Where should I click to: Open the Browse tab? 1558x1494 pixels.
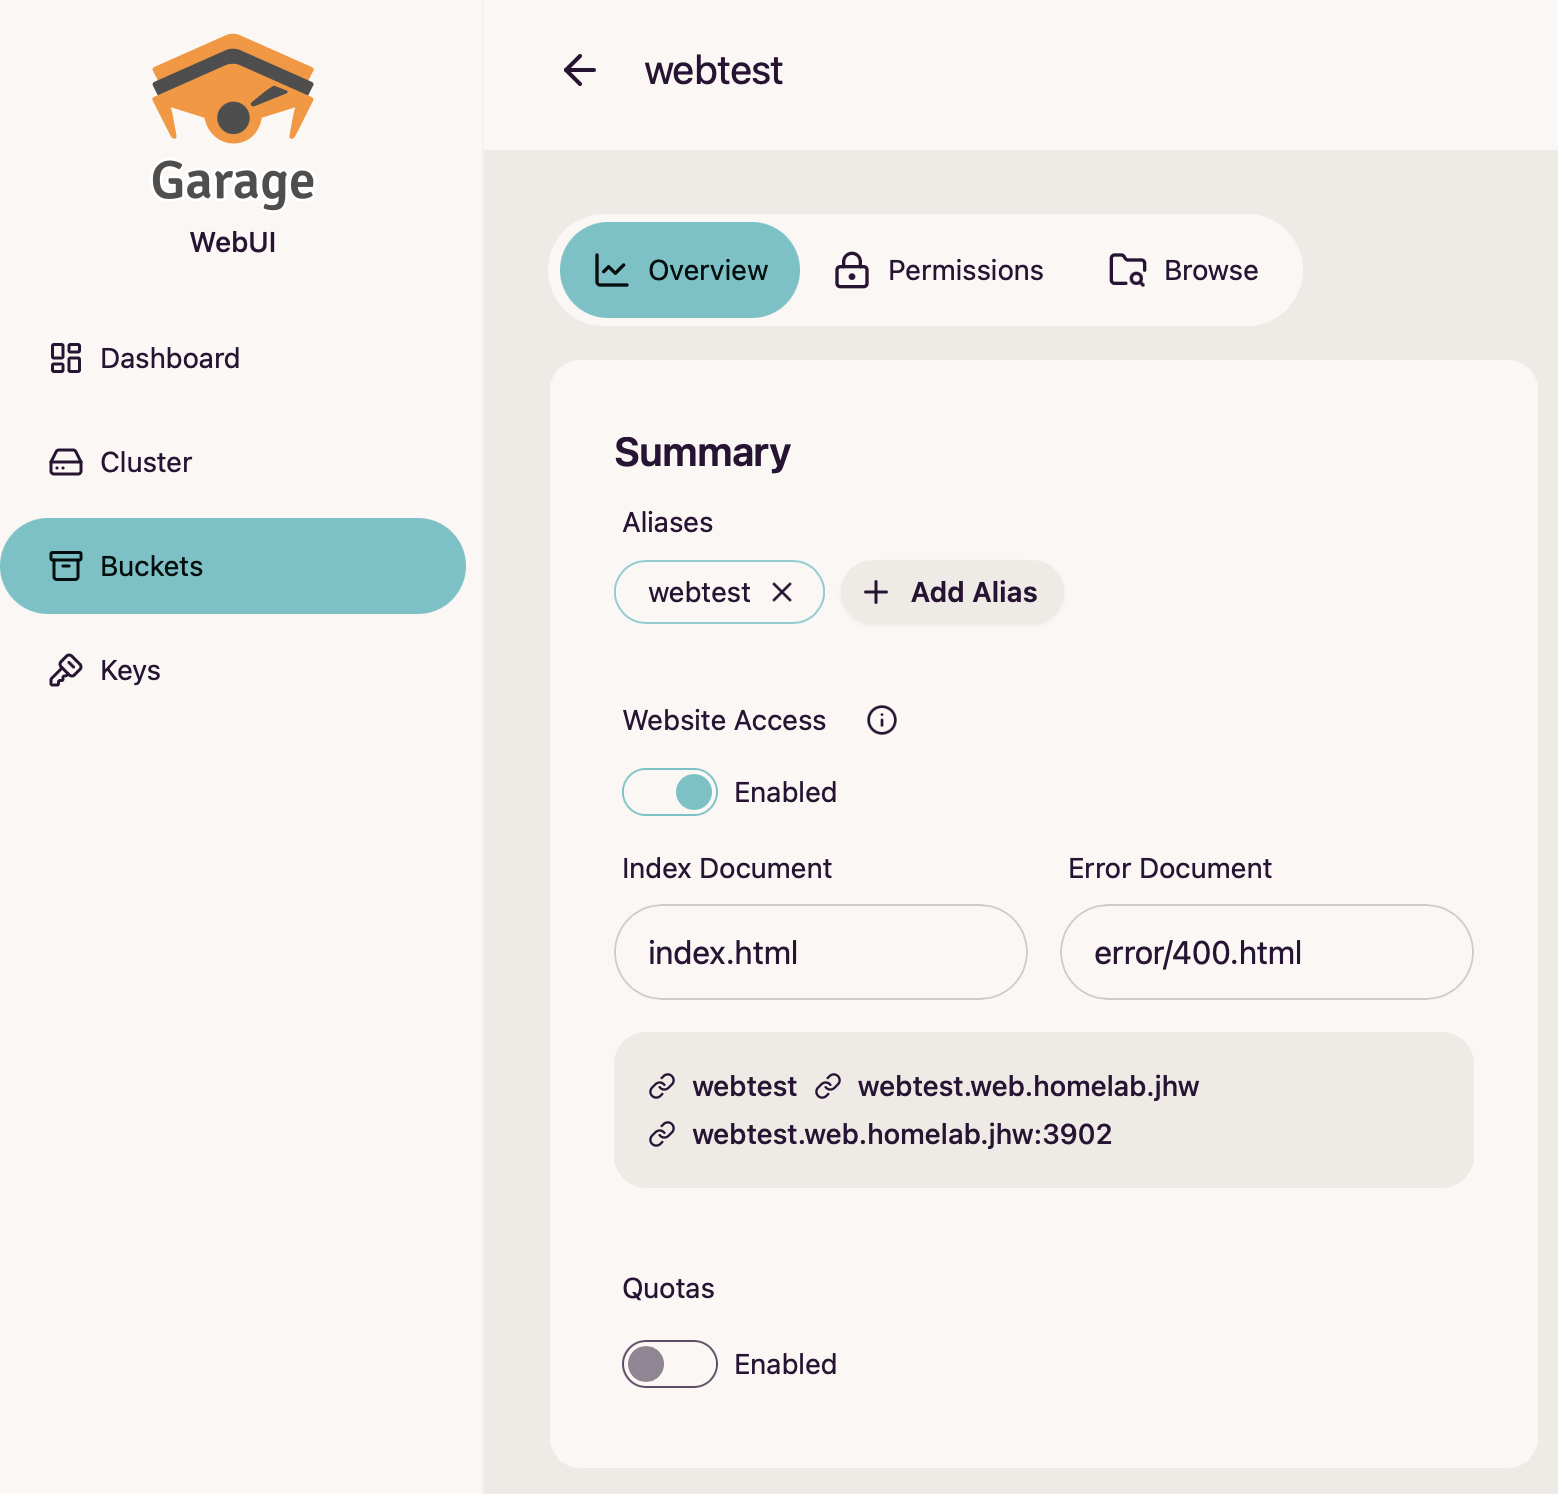click(x=1183, y=270)
